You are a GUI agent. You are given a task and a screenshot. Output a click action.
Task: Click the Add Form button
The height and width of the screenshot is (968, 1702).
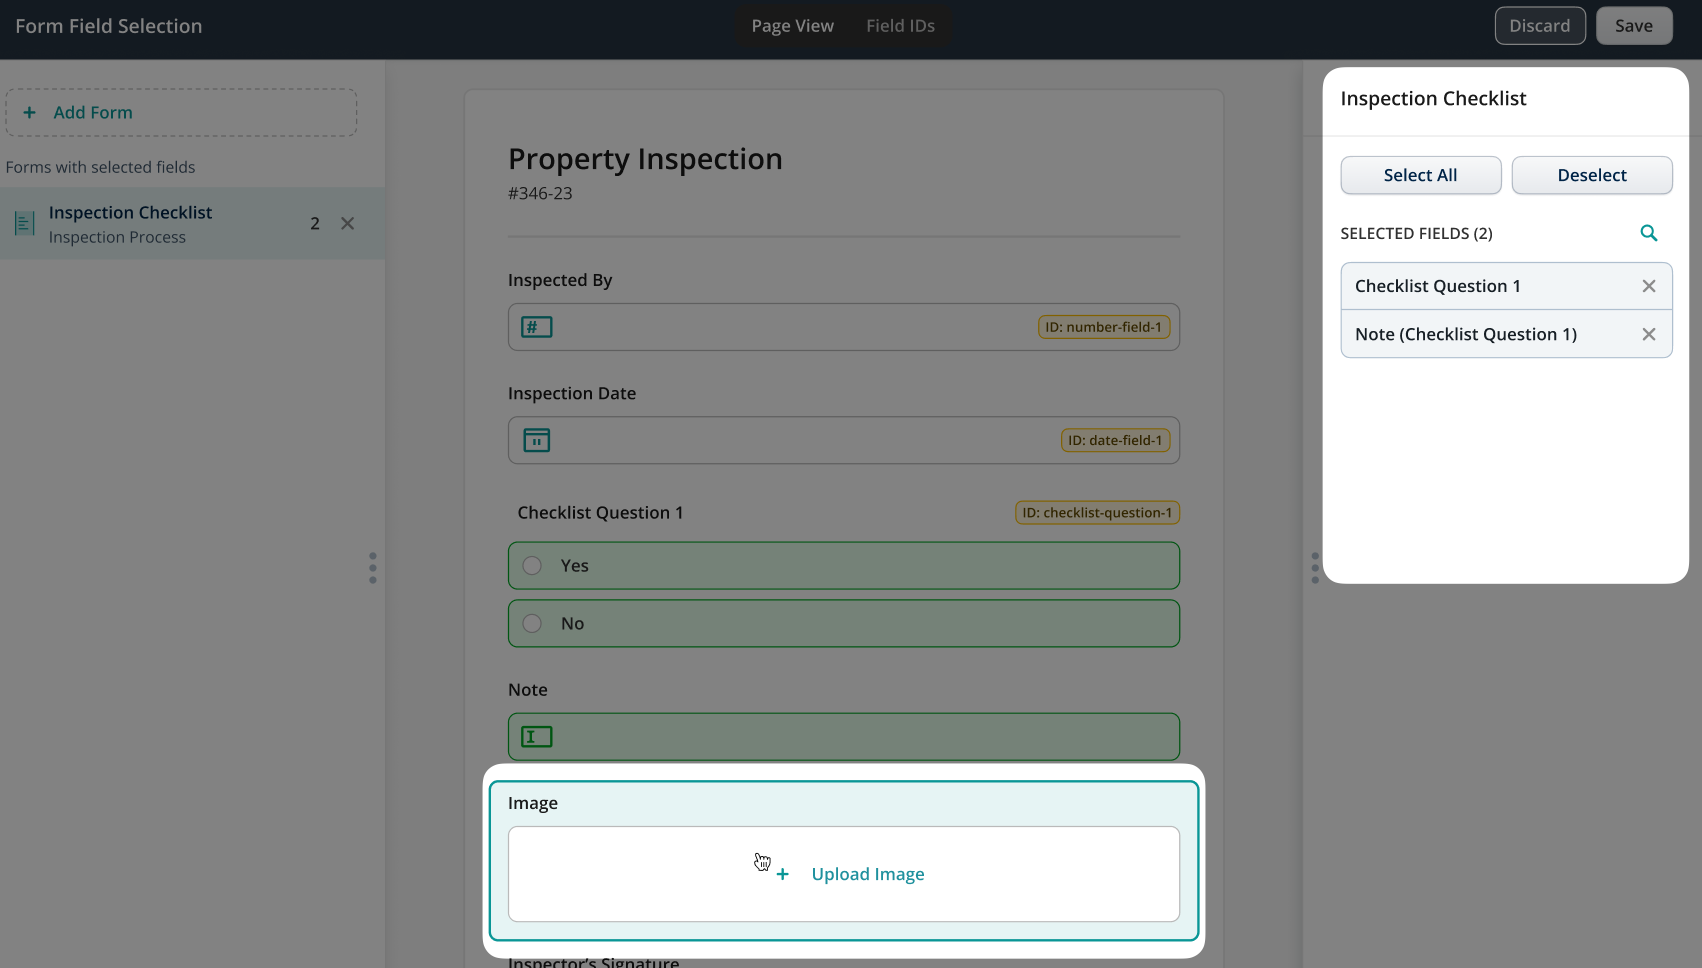click(x=181, y=113)
